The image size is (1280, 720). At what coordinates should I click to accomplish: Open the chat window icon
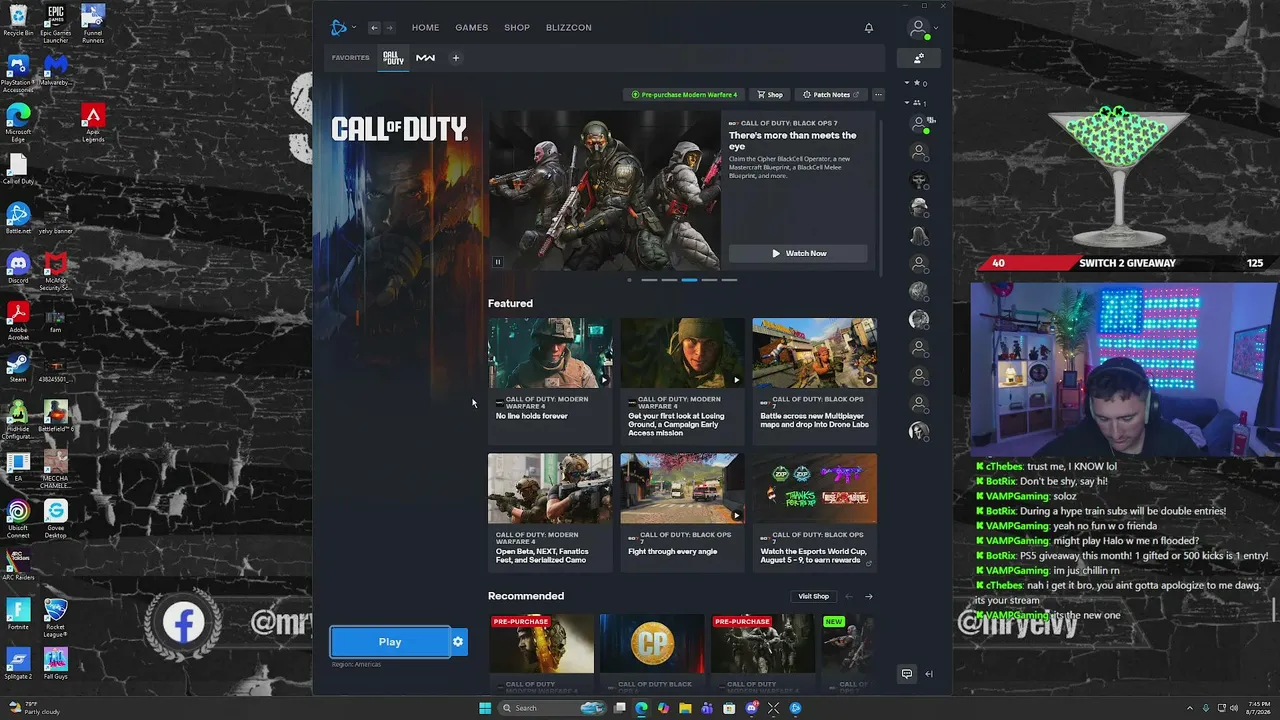[x=907, y=674]
